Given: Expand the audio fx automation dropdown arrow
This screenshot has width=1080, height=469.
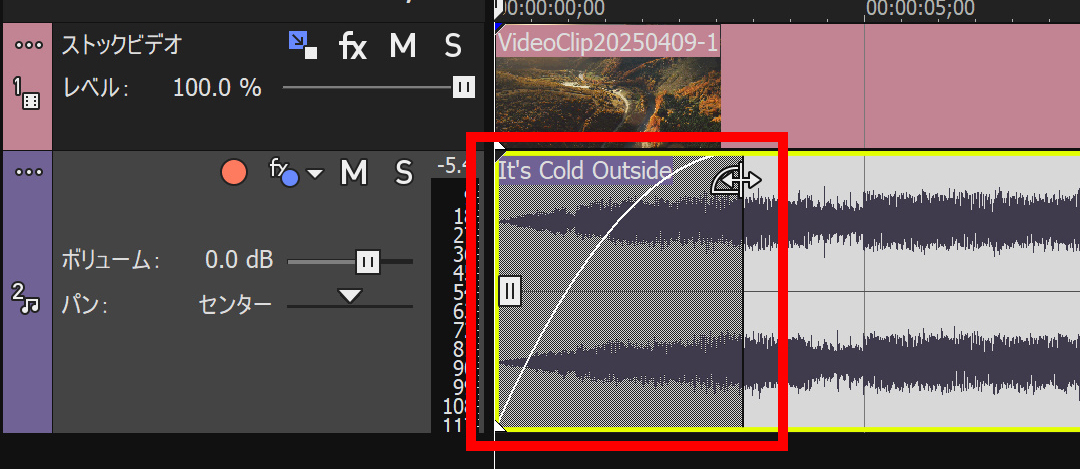Looking at the screenshot, I should point(315,174).
